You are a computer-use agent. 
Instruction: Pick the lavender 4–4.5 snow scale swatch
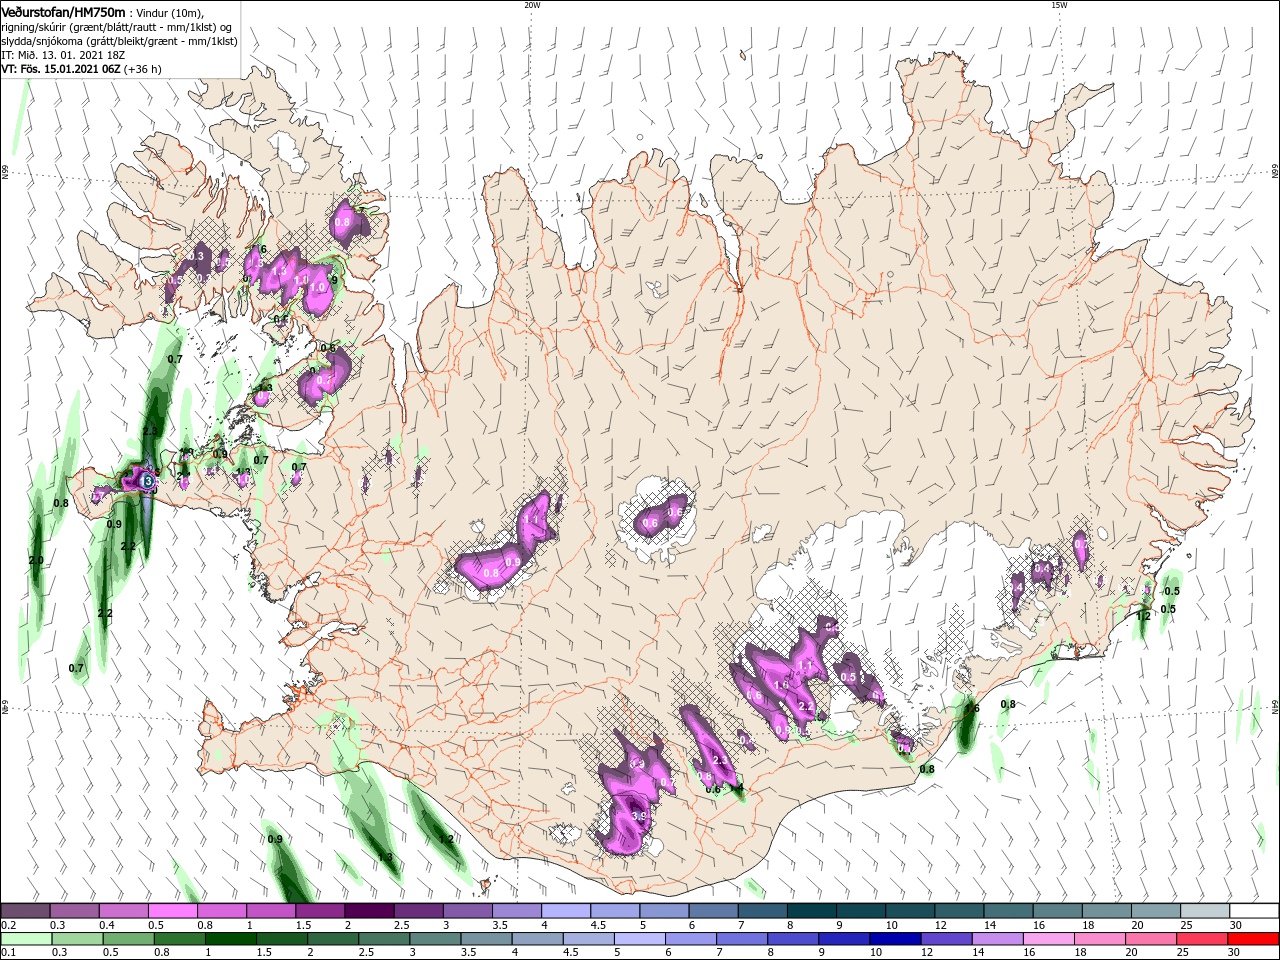pos(566,911)
